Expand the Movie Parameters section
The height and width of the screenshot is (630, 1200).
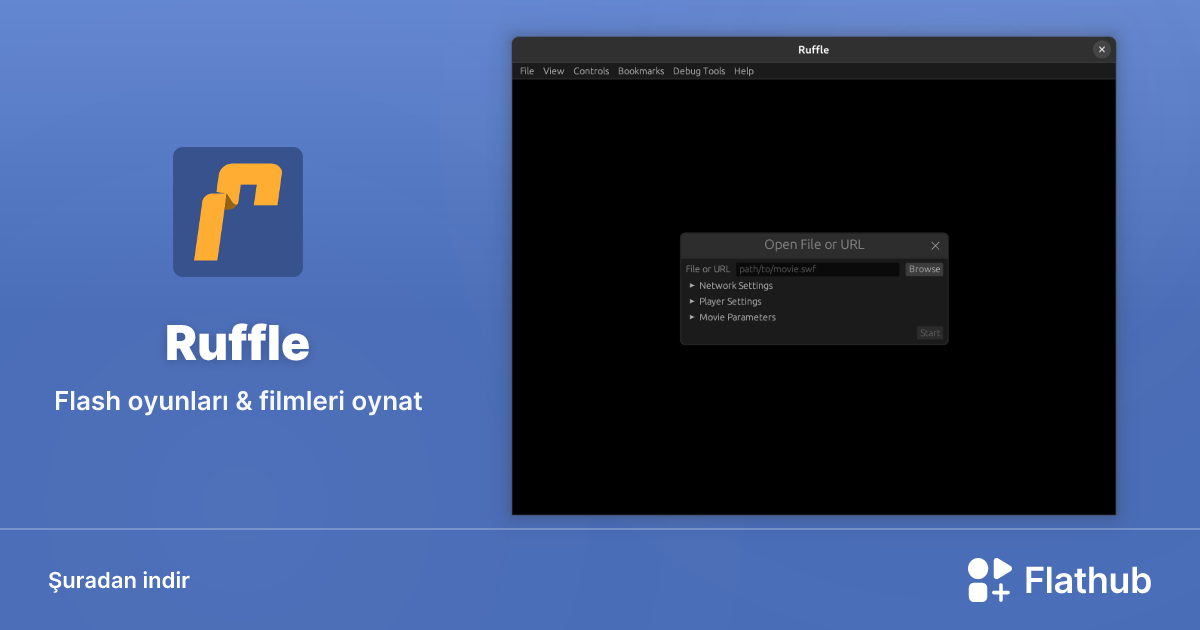click(737, 317)
